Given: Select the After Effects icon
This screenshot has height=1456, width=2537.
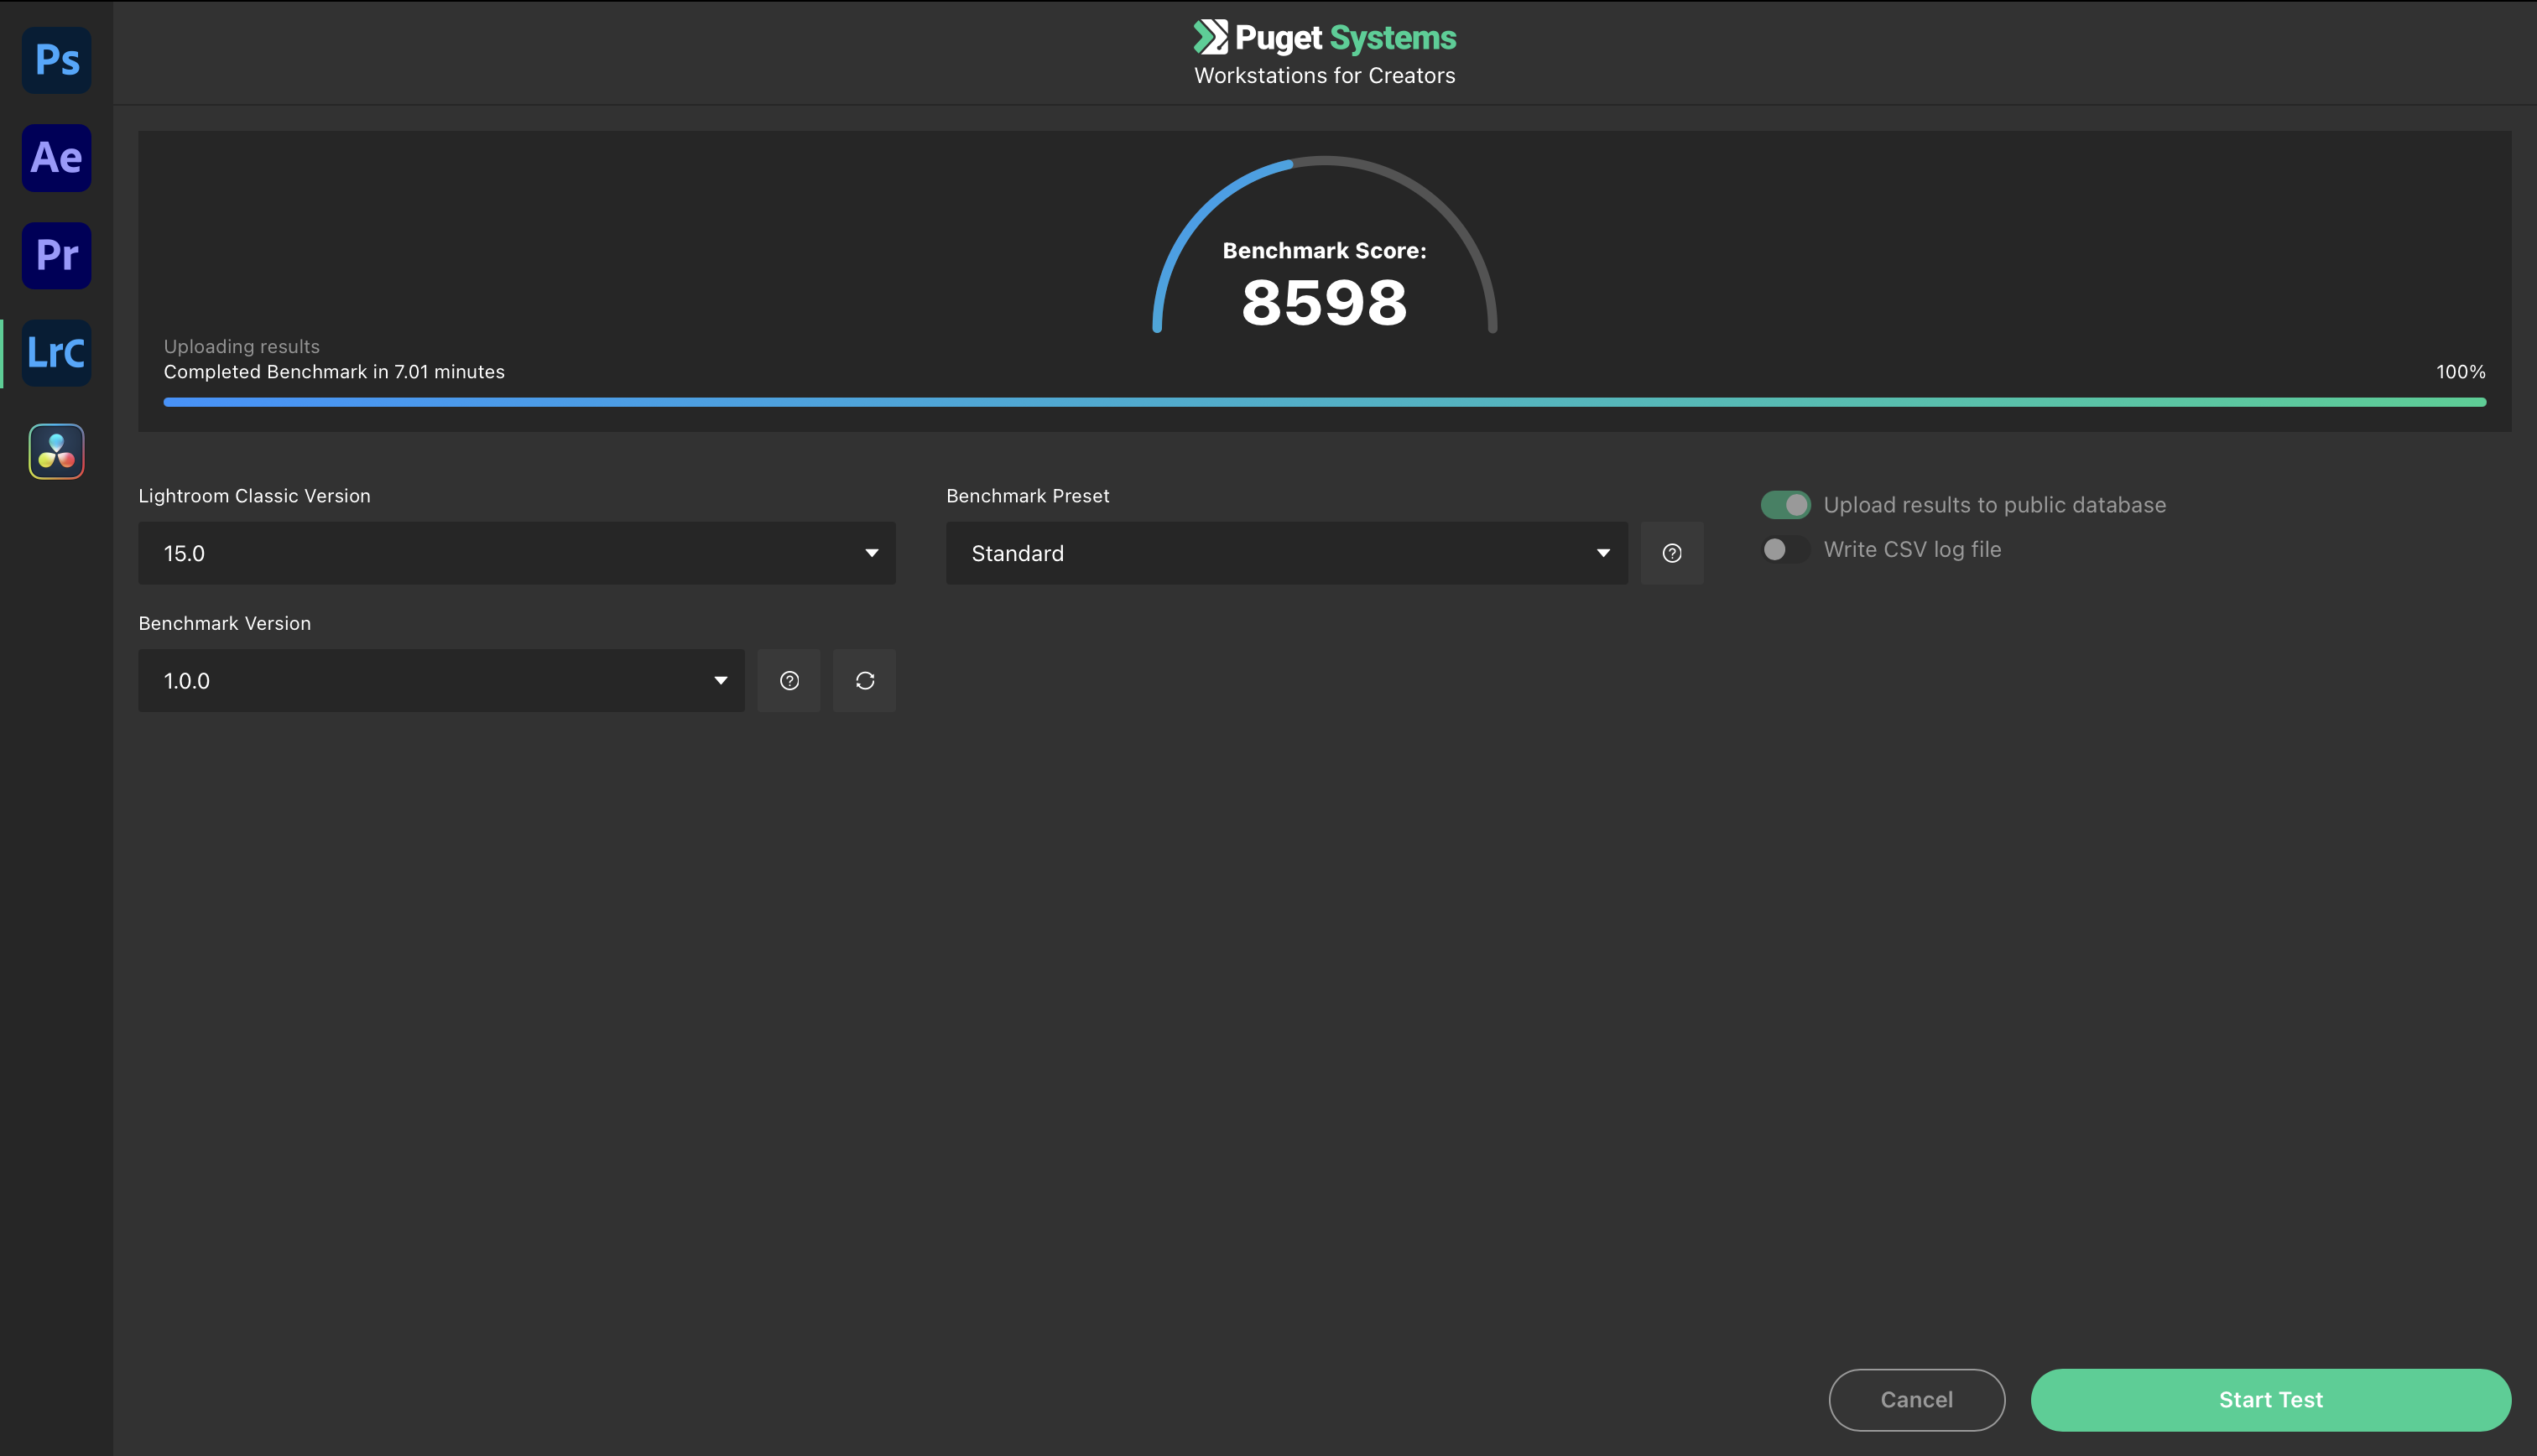Looking at the screenshot, I should coord(57,158).
